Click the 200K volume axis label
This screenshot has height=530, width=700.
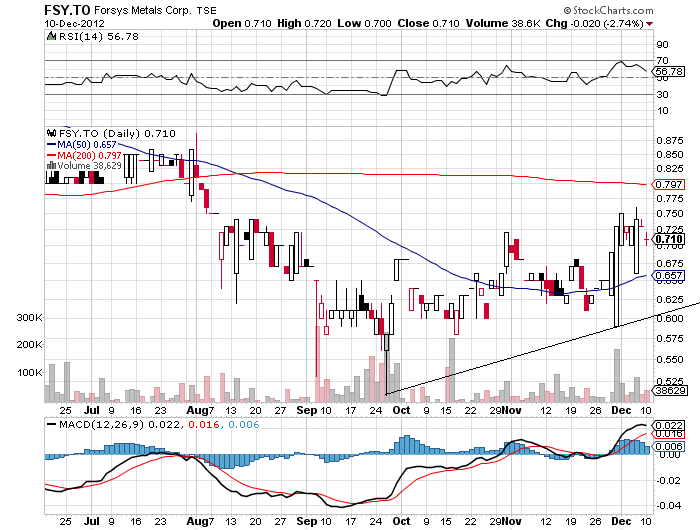point(29,344)
